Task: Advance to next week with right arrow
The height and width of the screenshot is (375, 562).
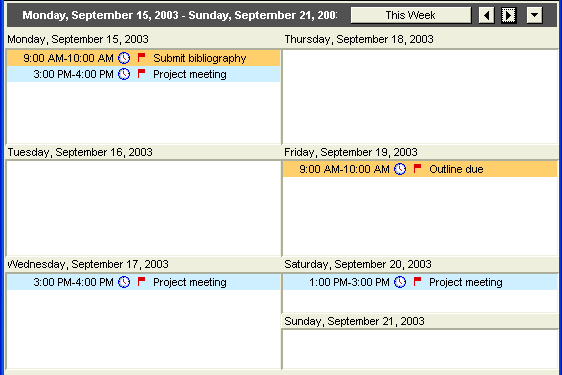Action: pos(509,15)
